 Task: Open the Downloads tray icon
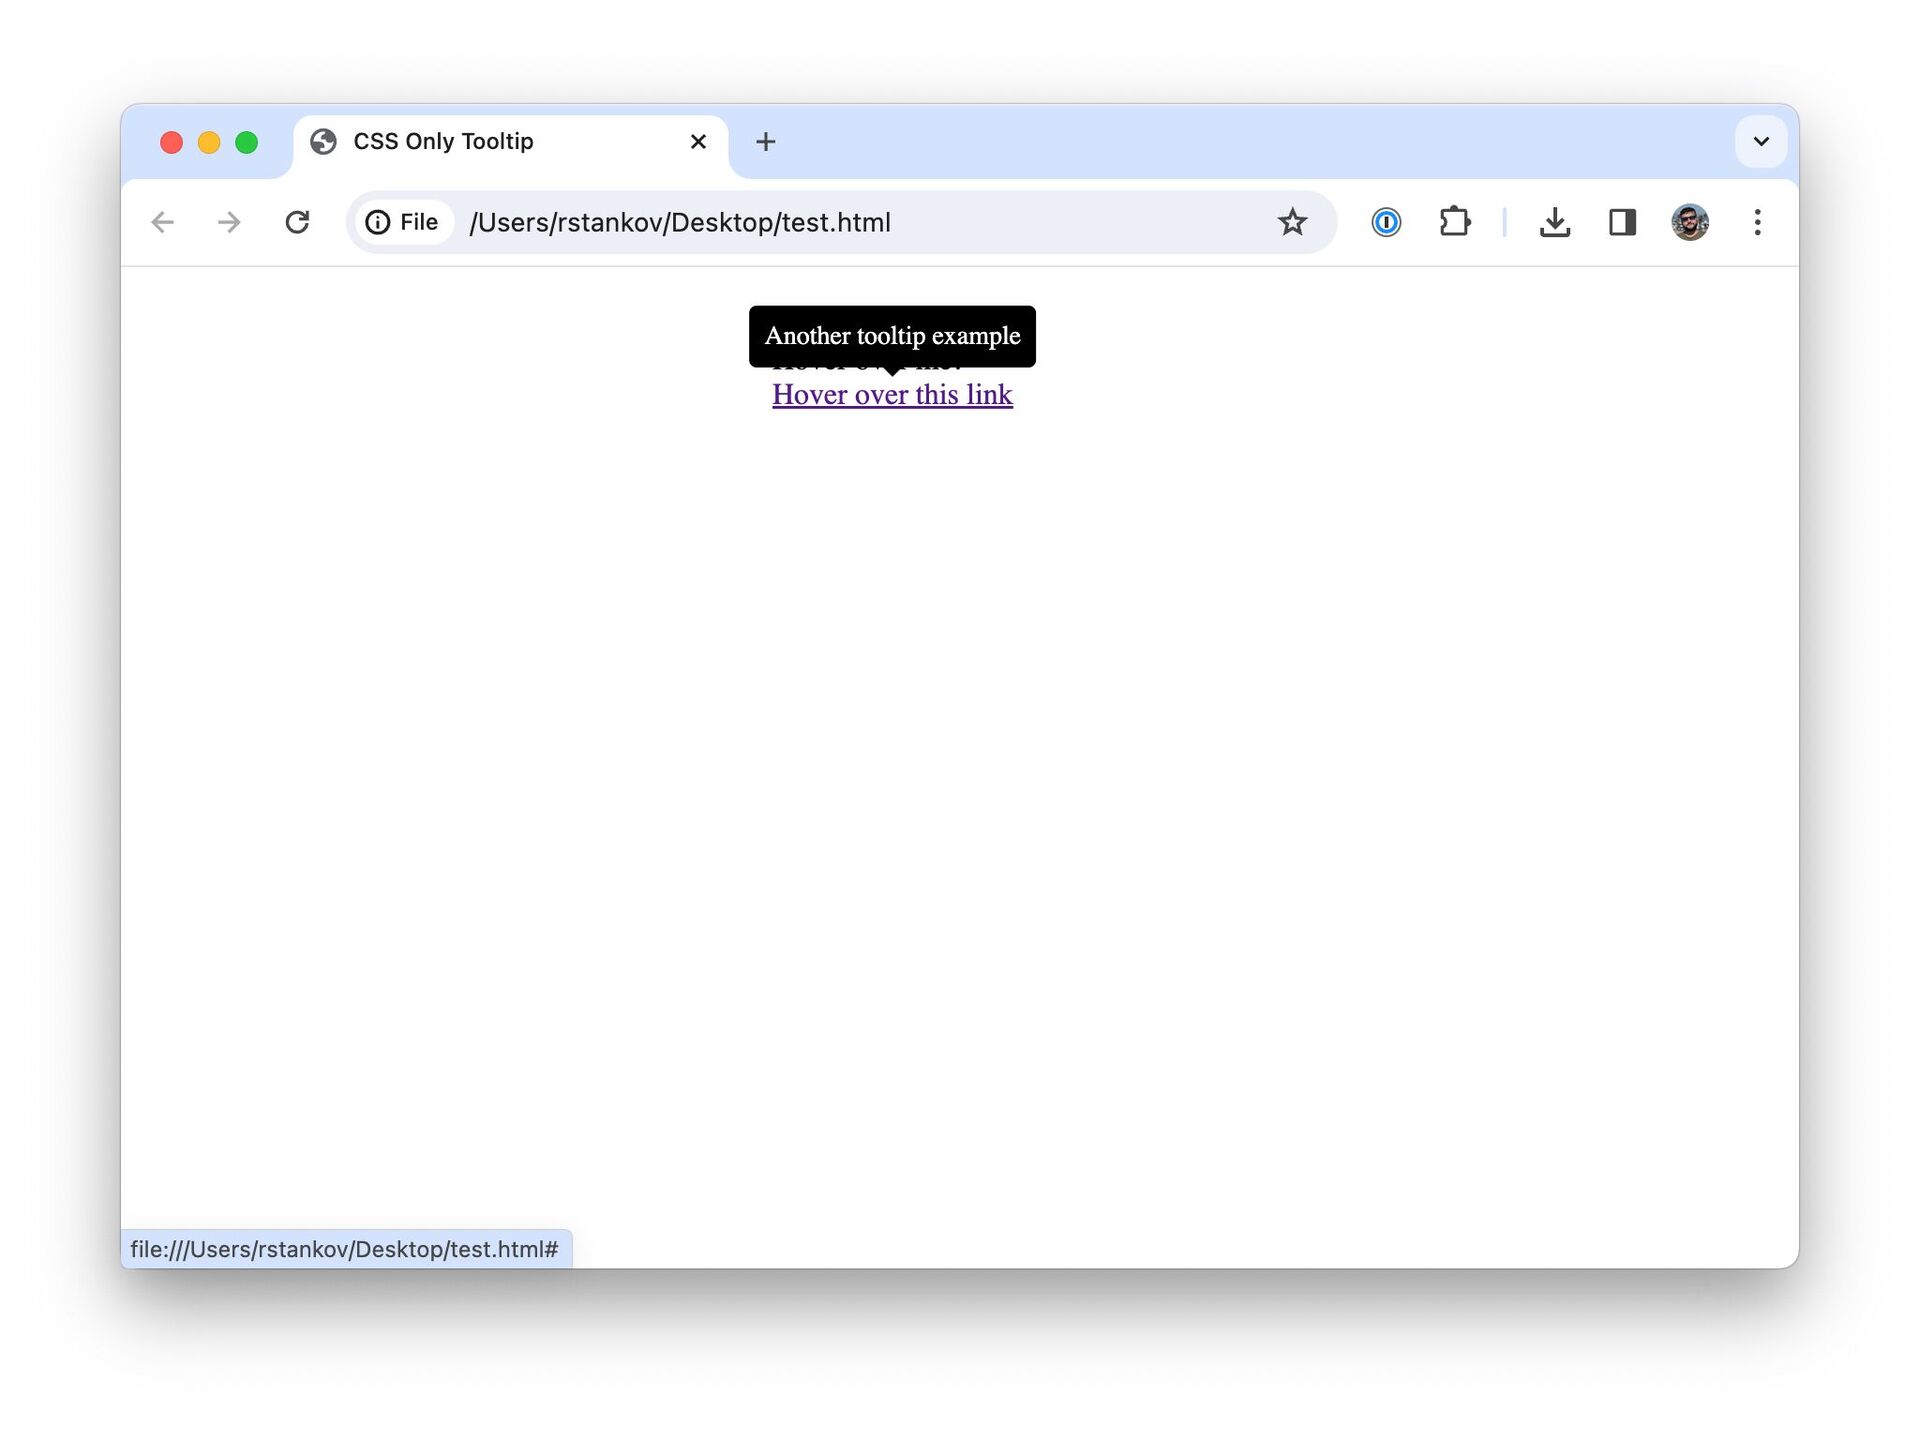(1555, 222)
